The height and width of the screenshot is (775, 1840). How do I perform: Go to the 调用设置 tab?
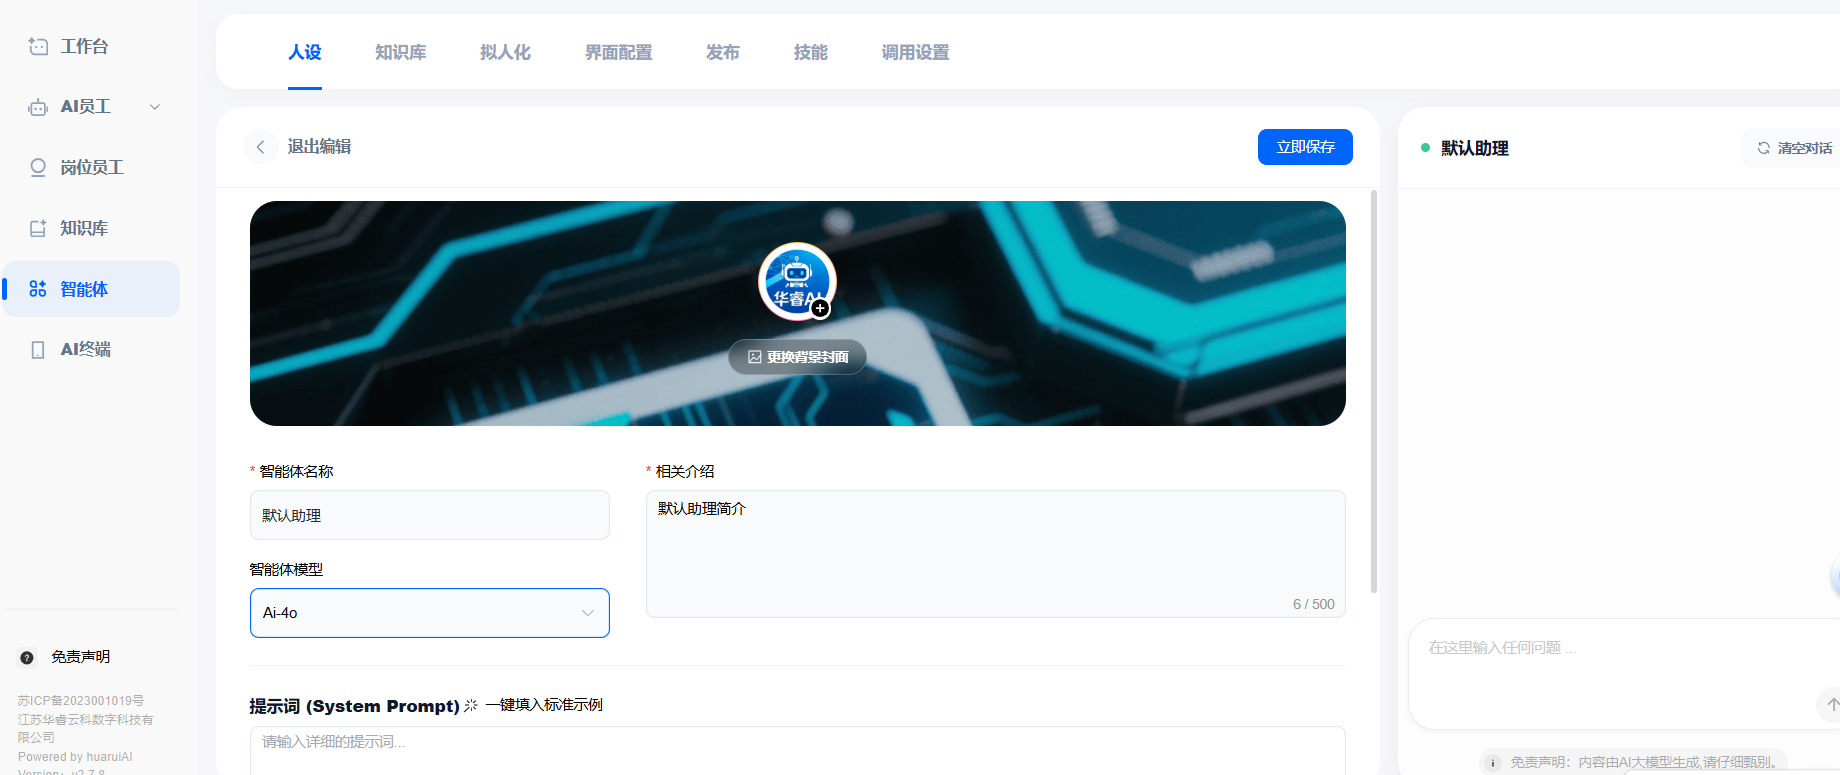point(915,52)
